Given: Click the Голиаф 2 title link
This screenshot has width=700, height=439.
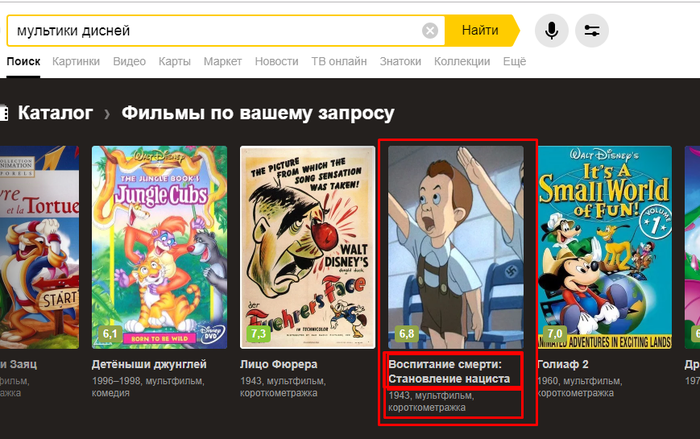Looking at the screenshot, I should 562,364.
